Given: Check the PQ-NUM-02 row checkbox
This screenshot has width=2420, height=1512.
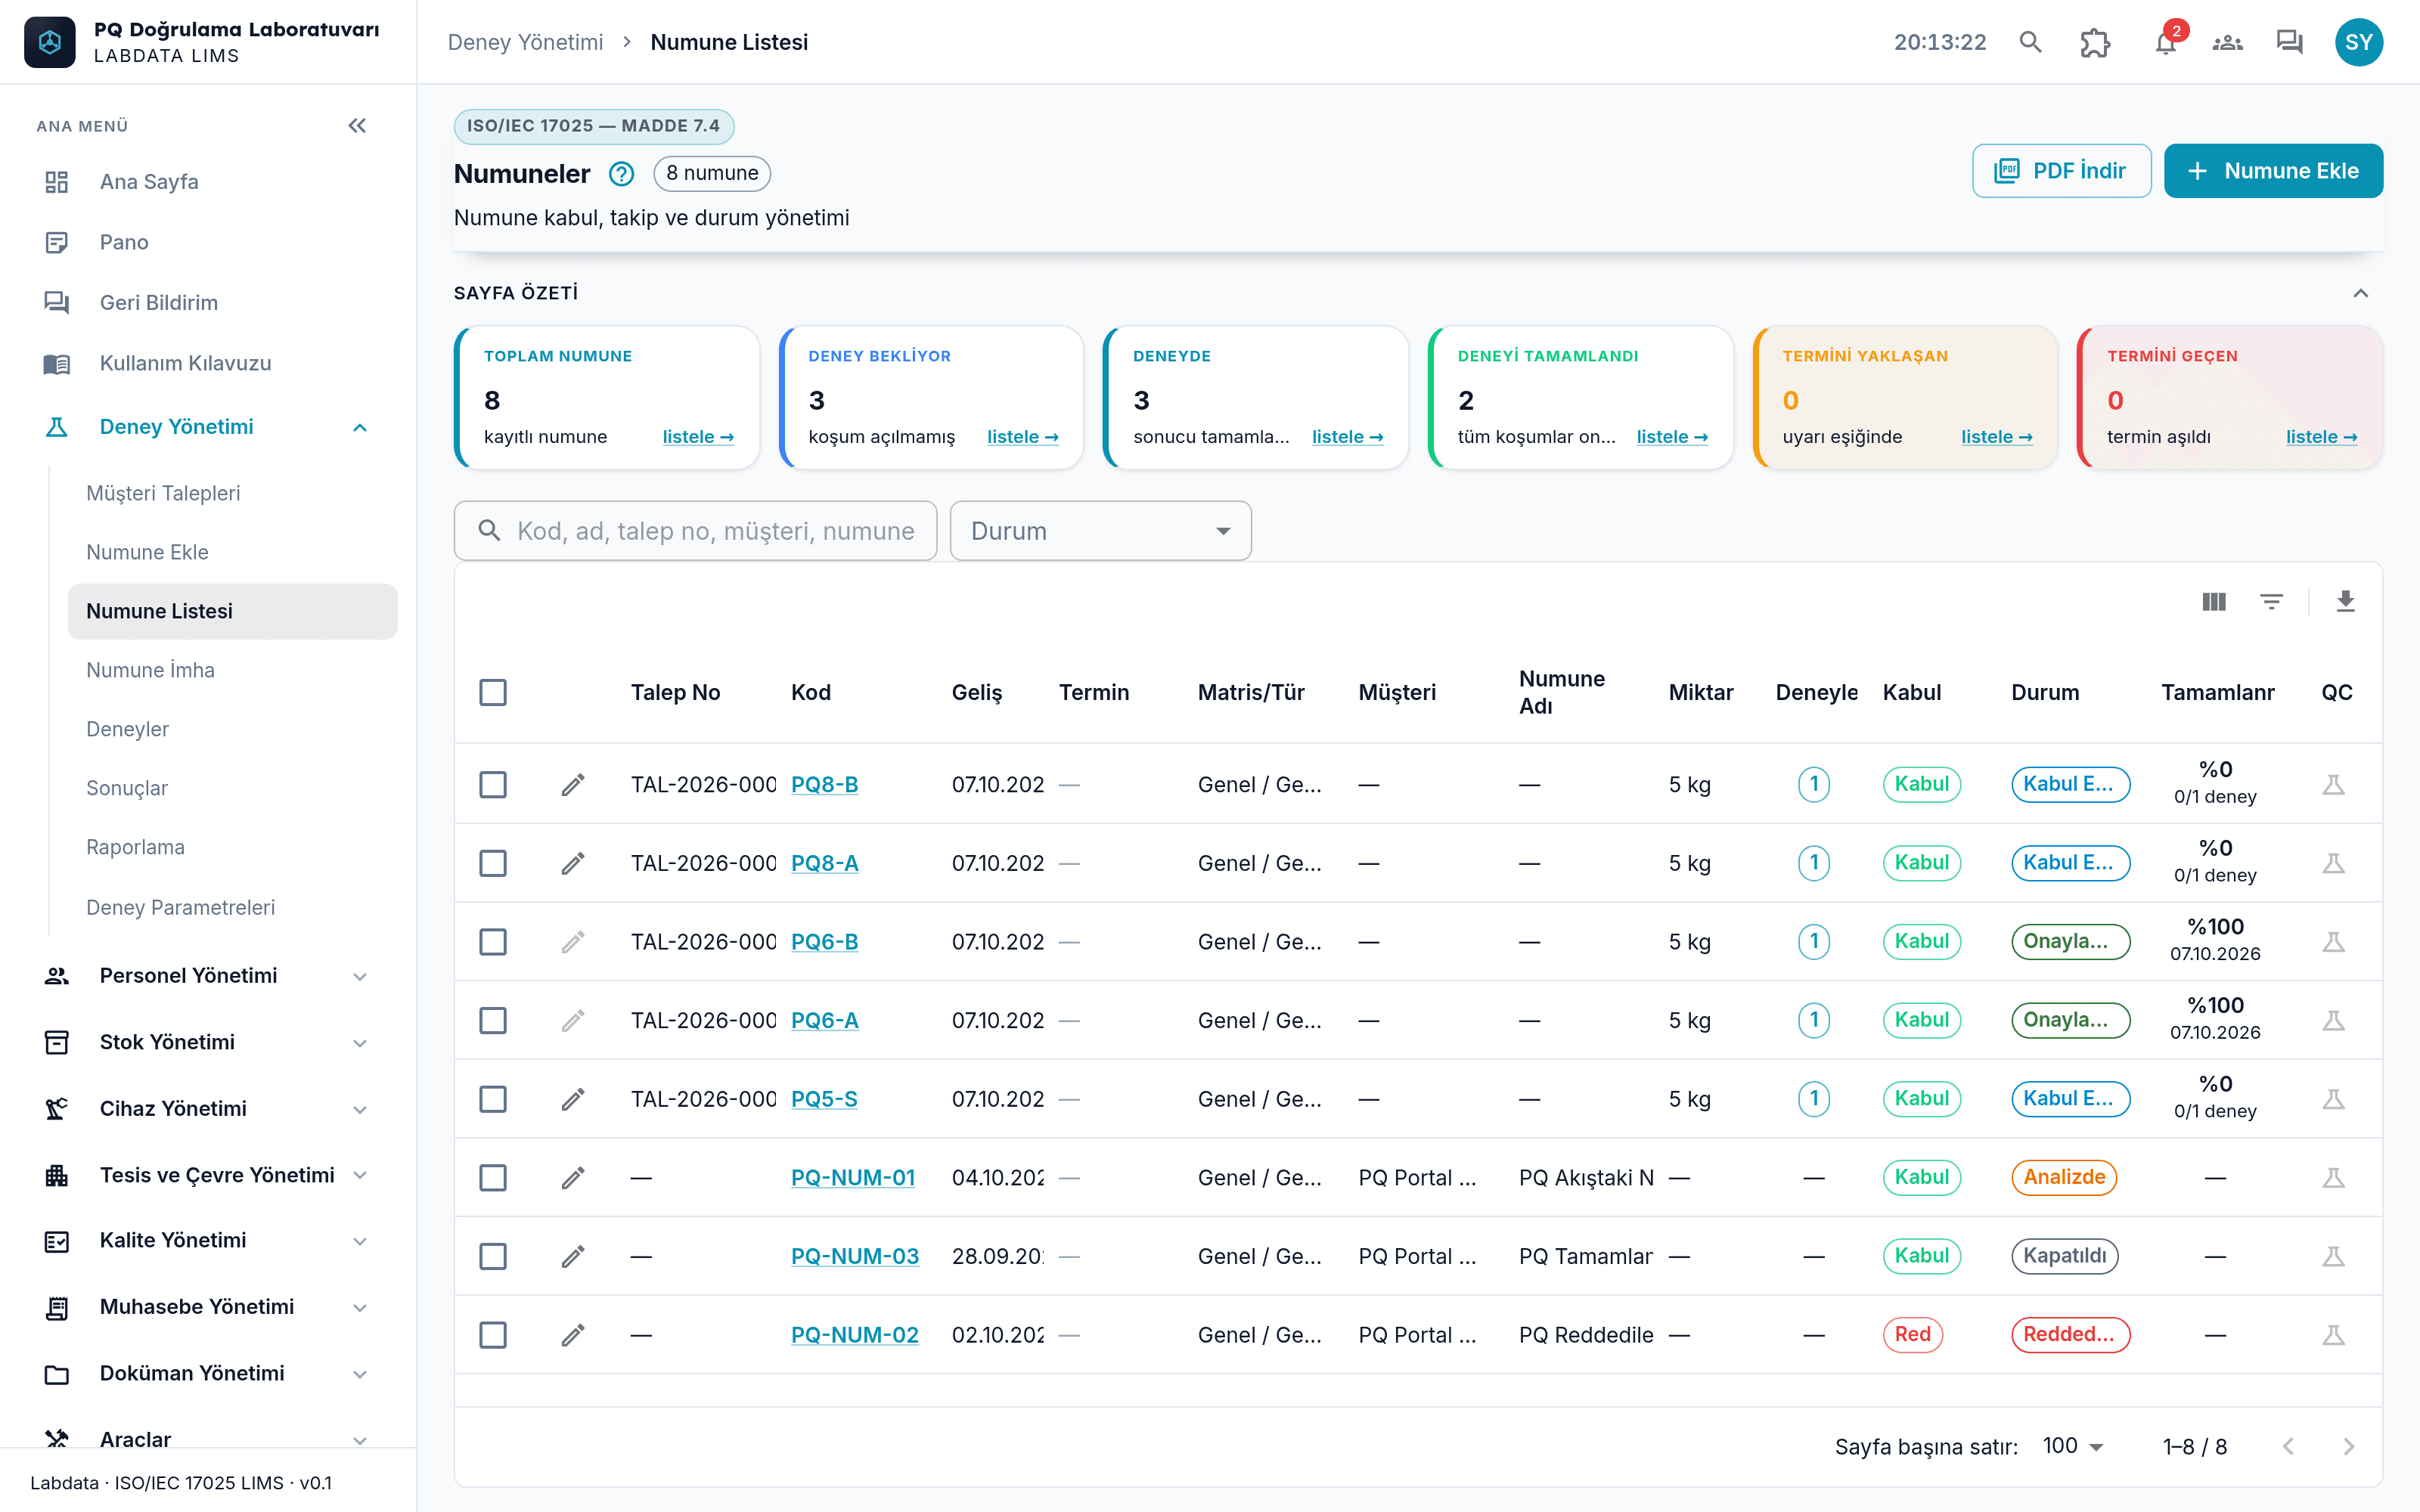Looking at the screenshot, I should click(493, 1335).
